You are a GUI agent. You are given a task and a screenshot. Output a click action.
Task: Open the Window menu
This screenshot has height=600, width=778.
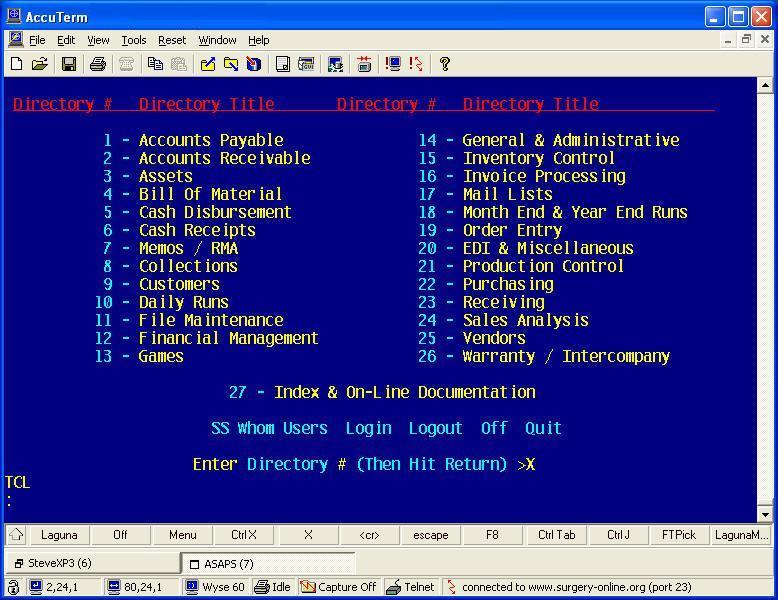(217, 40)
